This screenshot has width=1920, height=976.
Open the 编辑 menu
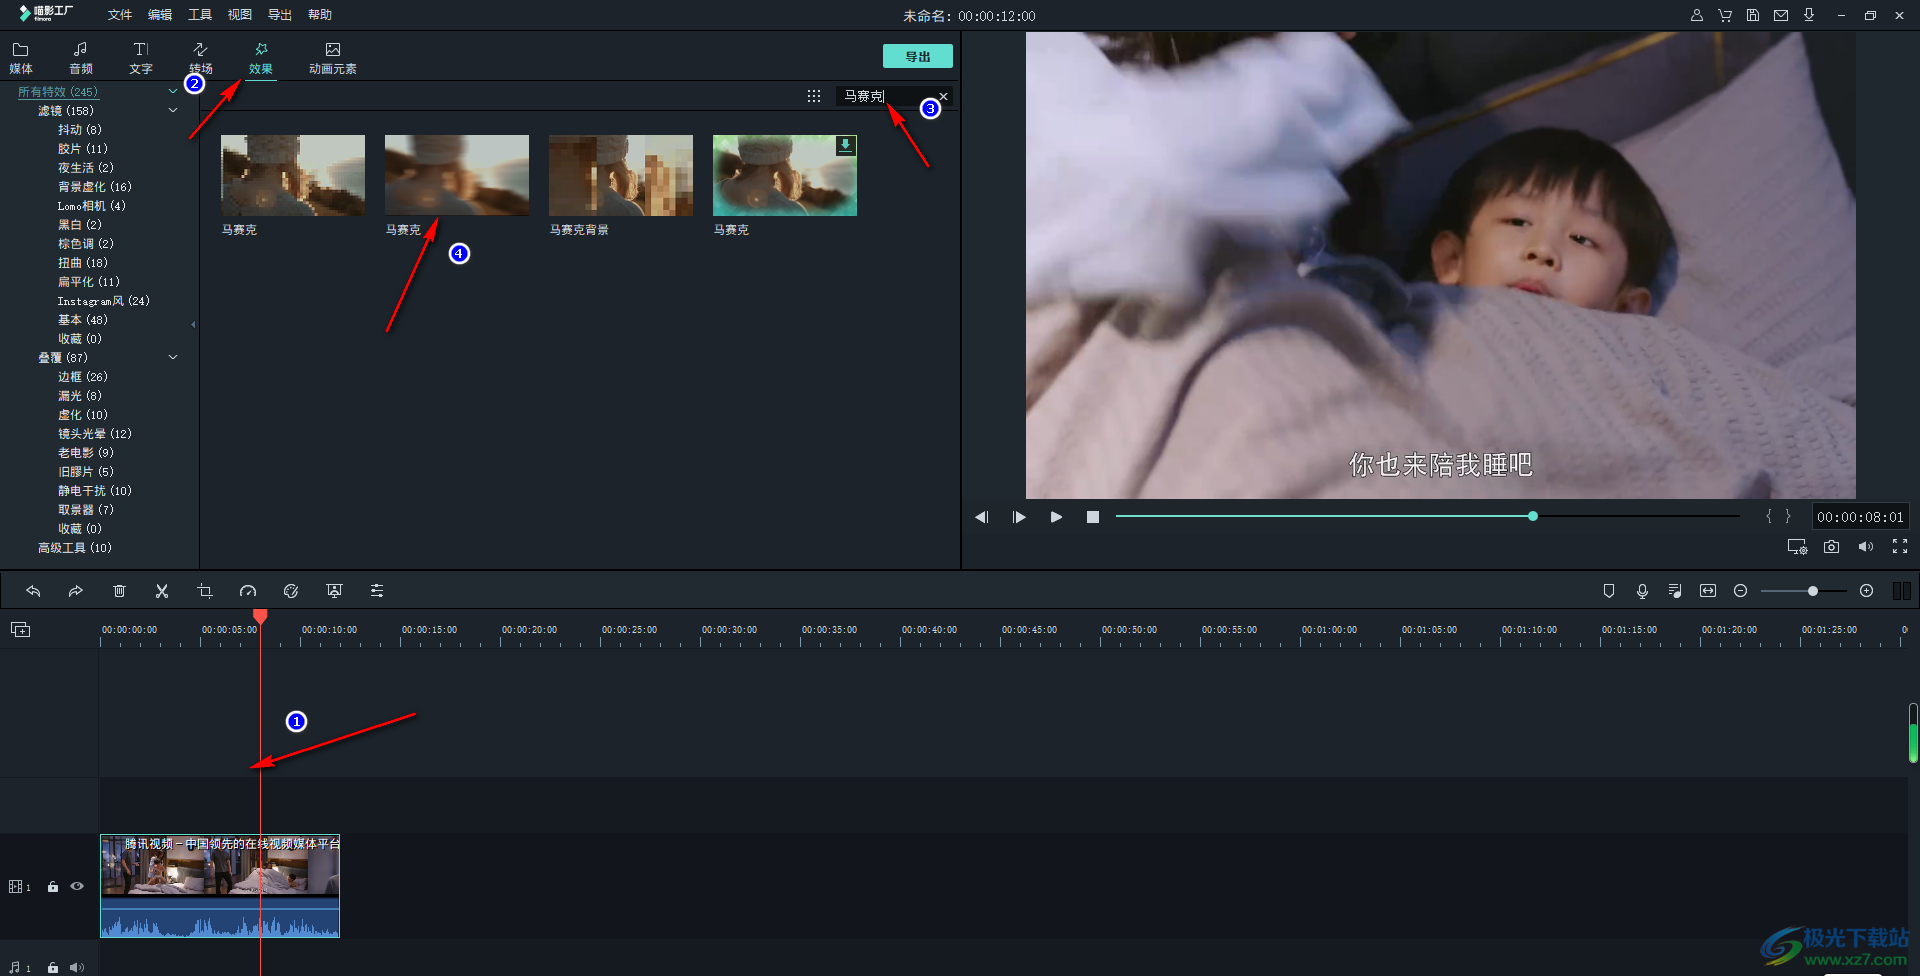point(160,15)
